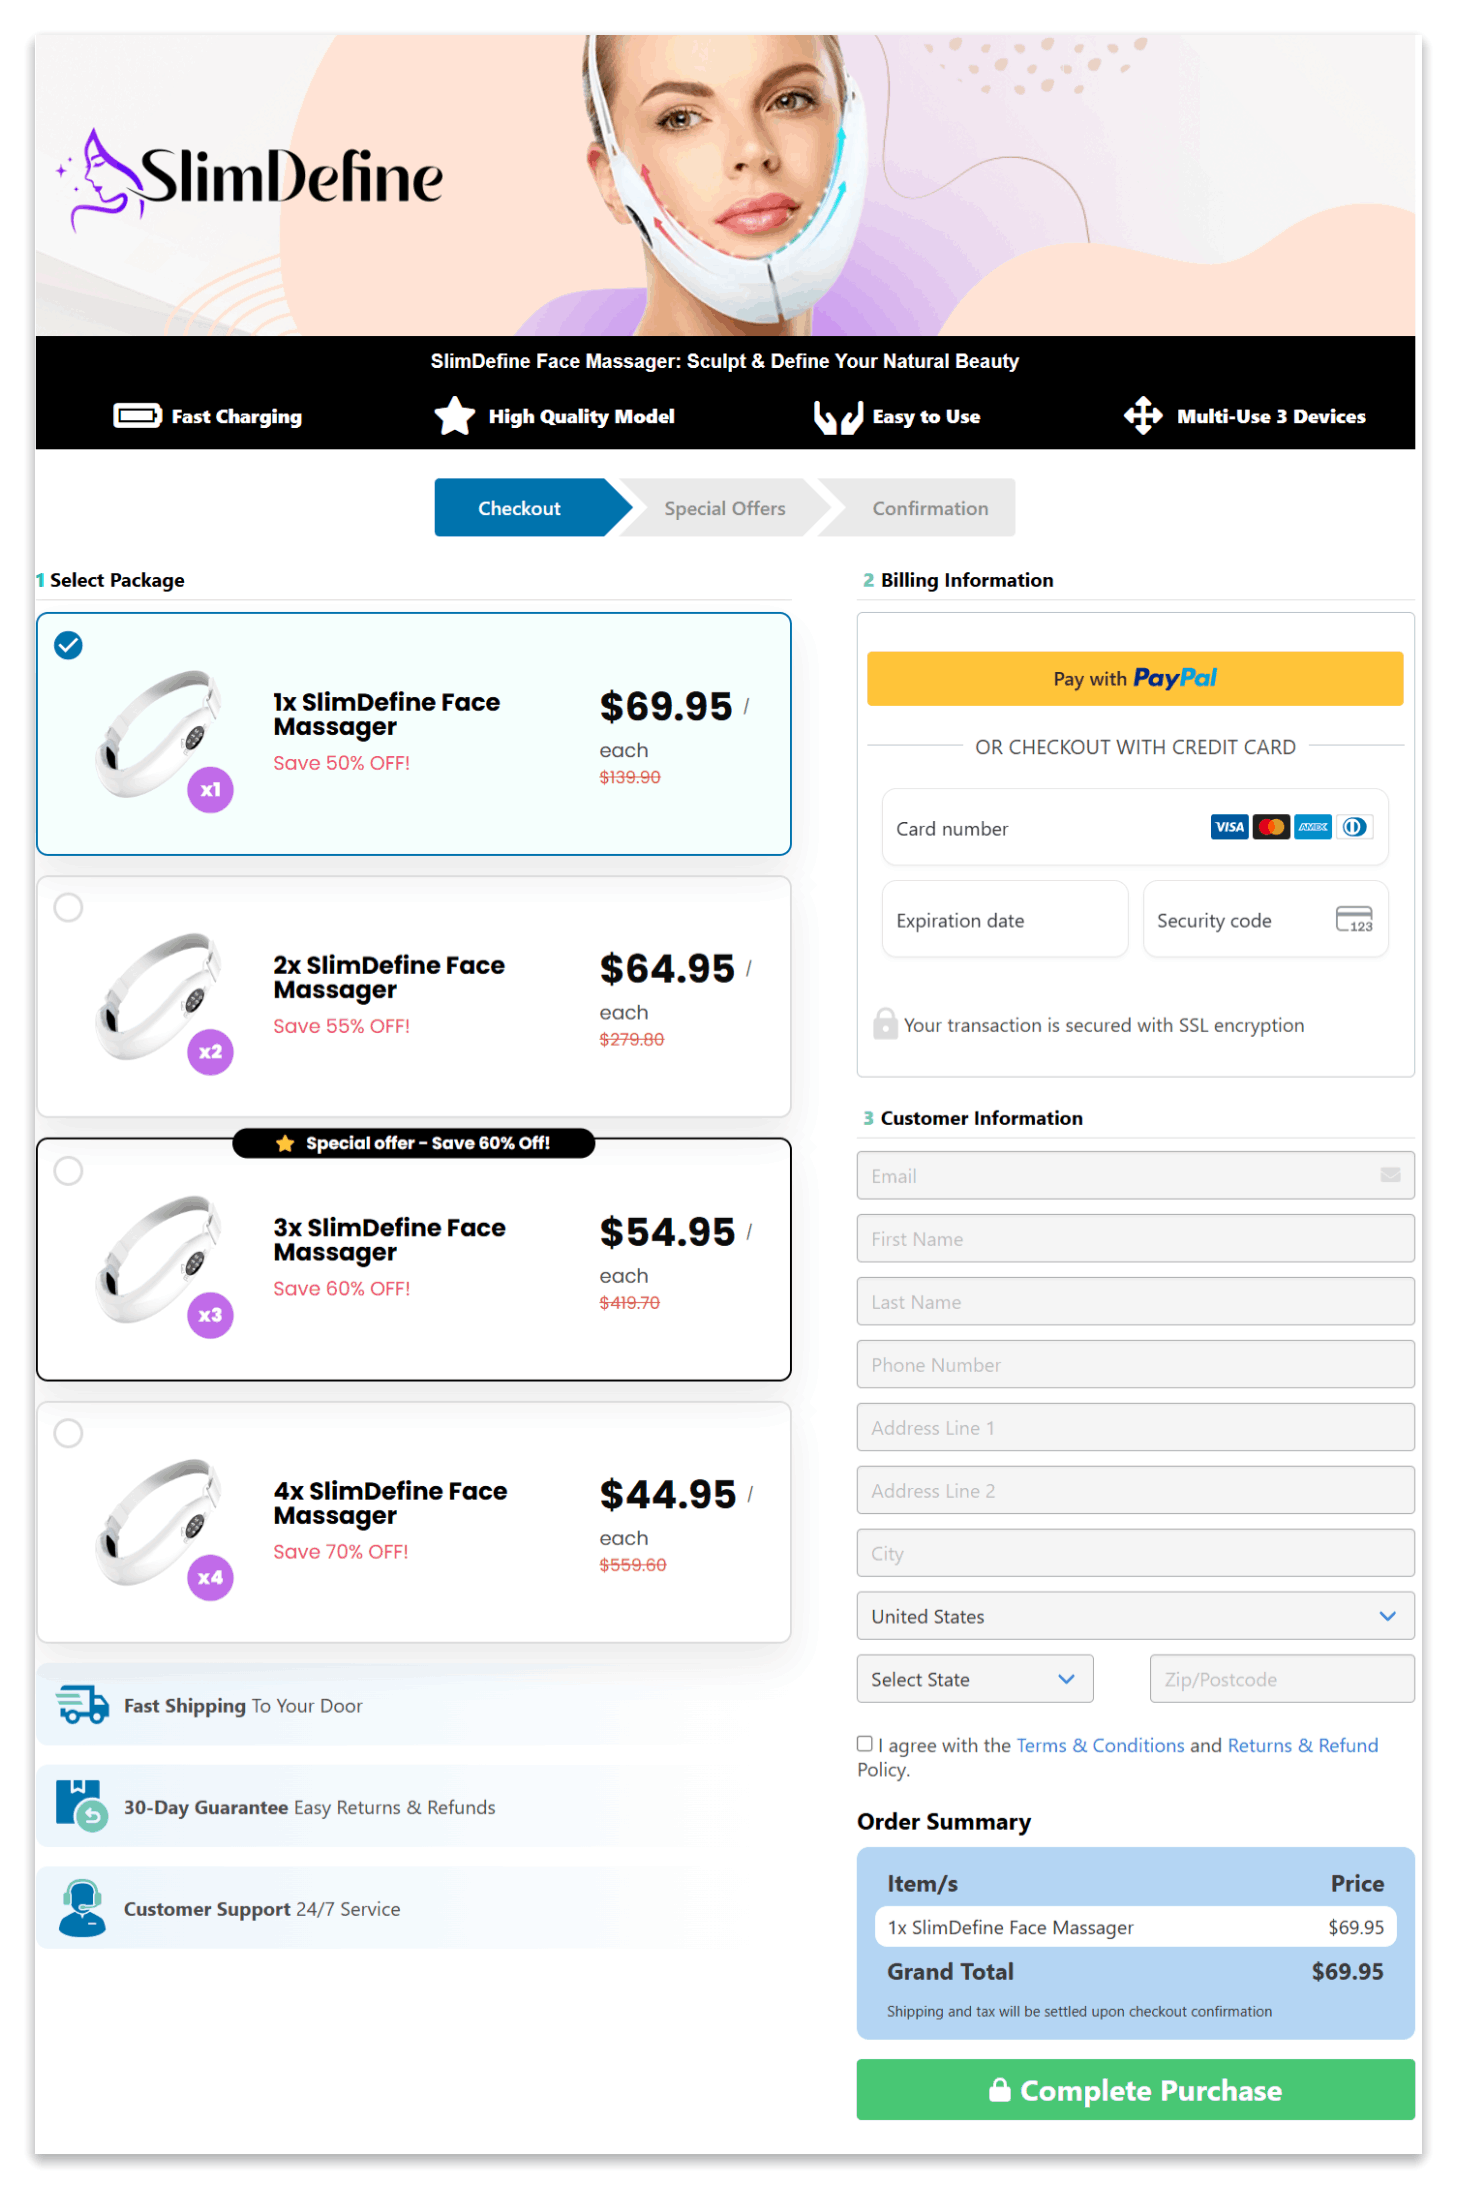Image resolution: width=1457 pixels, height=2189 pixels.
Task: Check the Terms & Conditions agreement box
Action: point(864,1743)
